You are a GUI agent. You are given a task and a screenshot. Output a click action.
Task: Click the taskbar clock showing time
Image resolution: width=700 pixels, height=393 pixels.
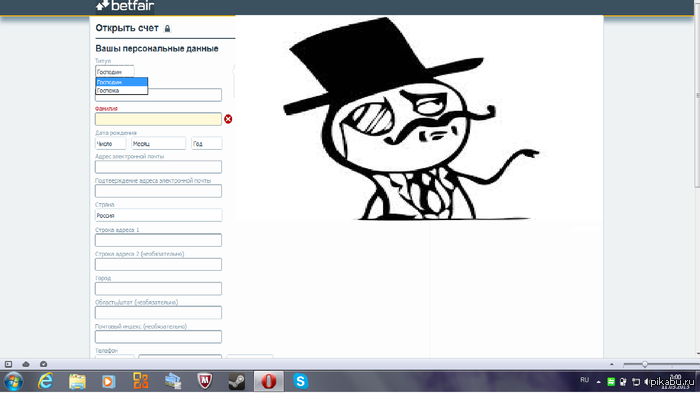click(x=675, y=382)
